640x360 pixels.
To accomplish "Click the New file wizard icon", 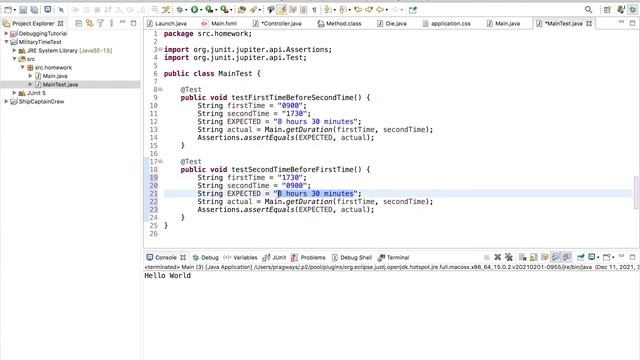I will (x=8, y=10).
